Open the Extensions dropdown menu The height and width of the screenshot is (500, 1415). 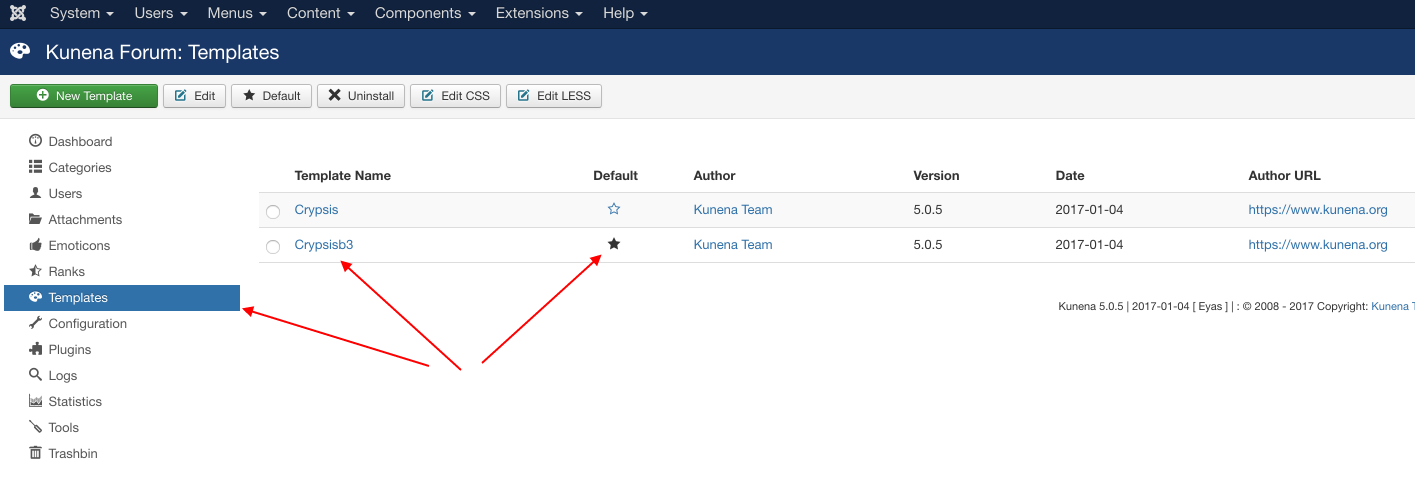pos(539,13)
